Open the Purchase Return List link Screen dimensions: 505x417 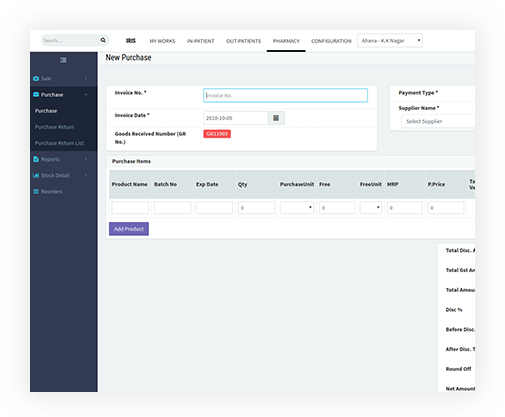coord(59,143)
